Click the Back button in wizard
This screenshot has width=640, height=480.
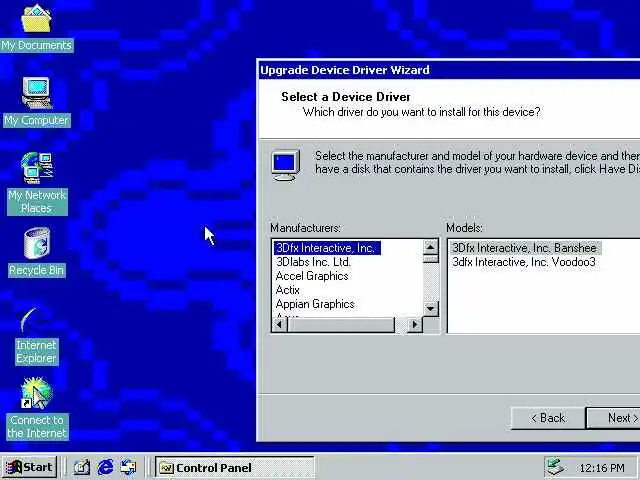[x=548, y=418]
